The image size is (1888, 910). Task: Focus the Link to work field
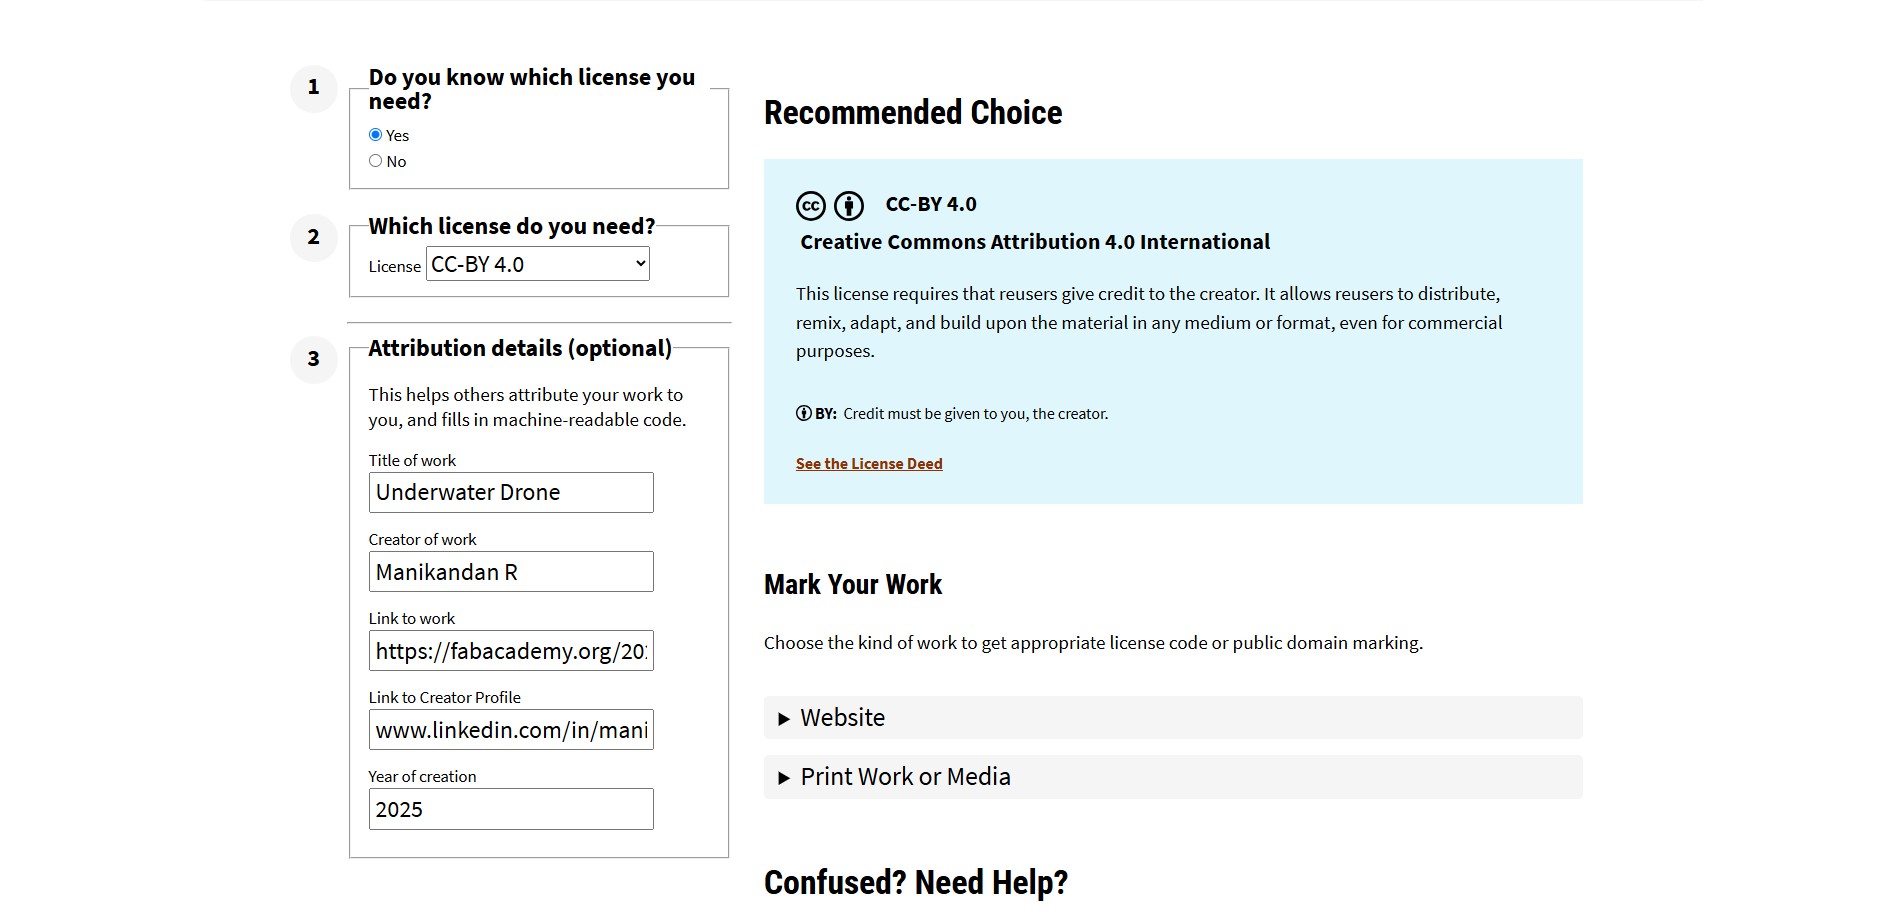(511, 651)
